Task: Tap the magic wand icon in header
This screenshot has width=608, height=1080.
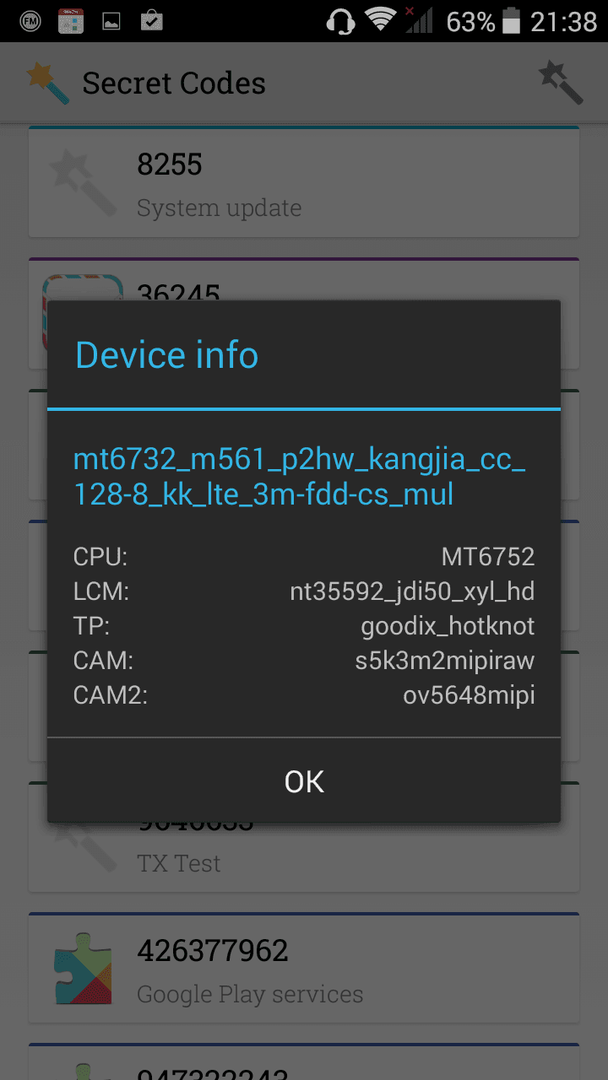Action: [560, 83]
